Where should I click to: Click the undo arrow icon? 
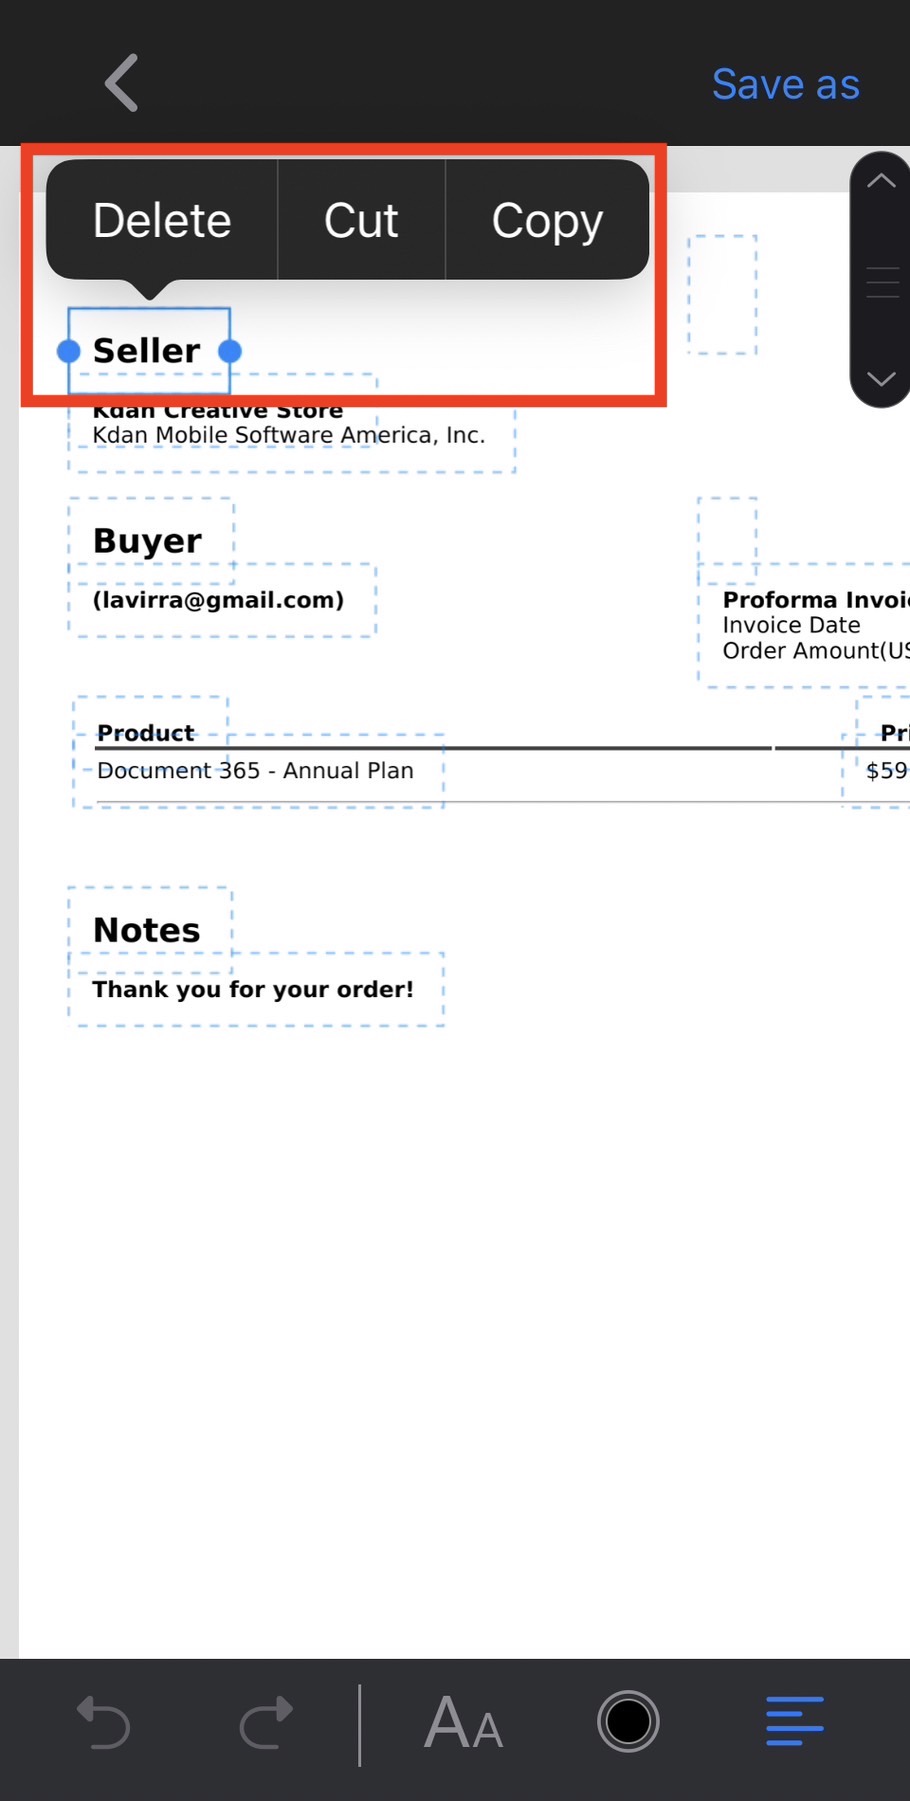click(x=104, y=1722)
